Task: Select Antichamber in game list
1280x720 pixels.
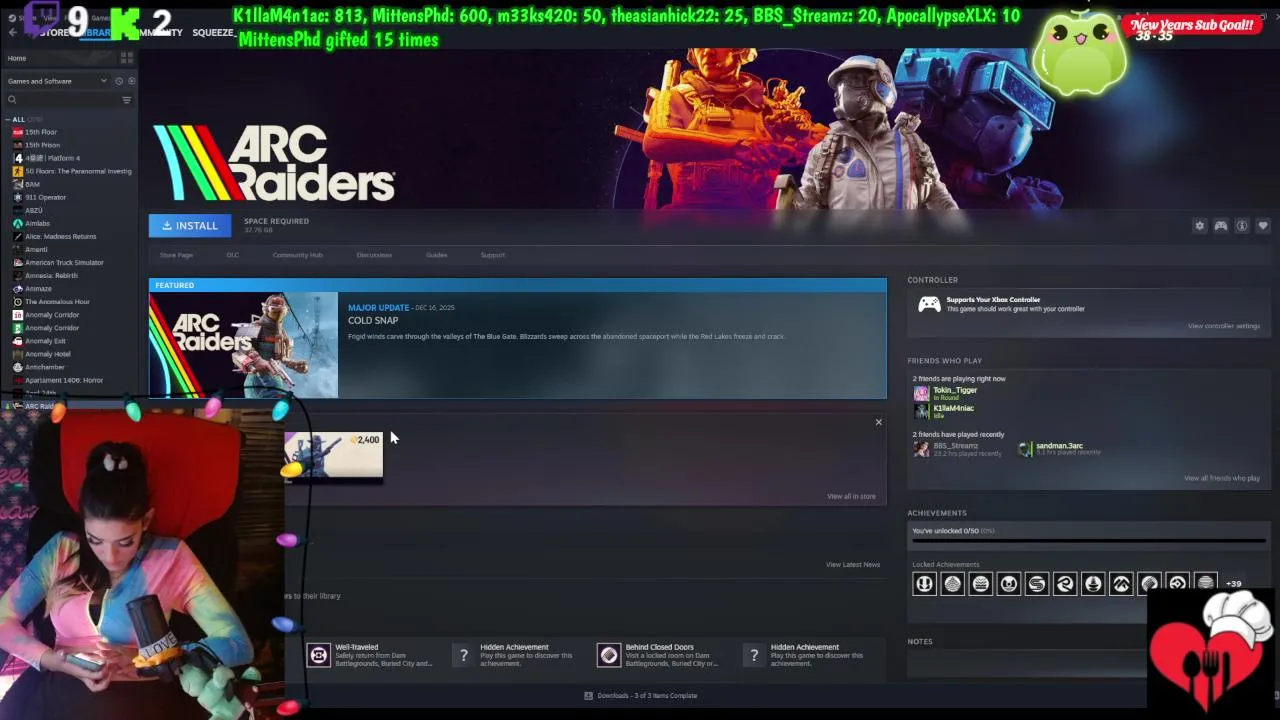Action: pos(44,367)
